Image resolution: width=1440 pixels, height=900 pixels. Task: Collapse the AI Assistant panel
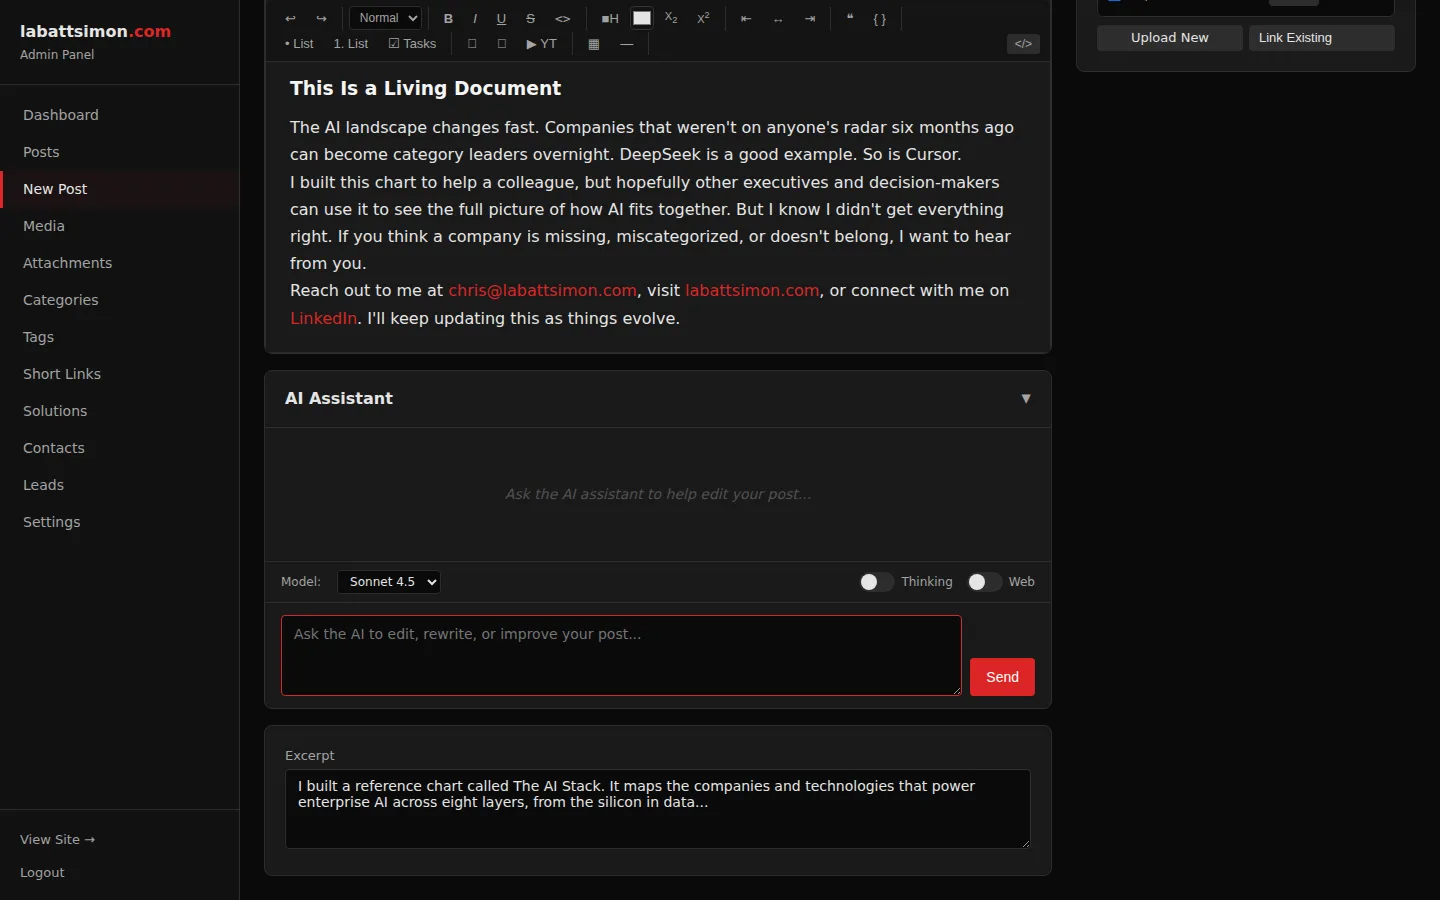1025,398
